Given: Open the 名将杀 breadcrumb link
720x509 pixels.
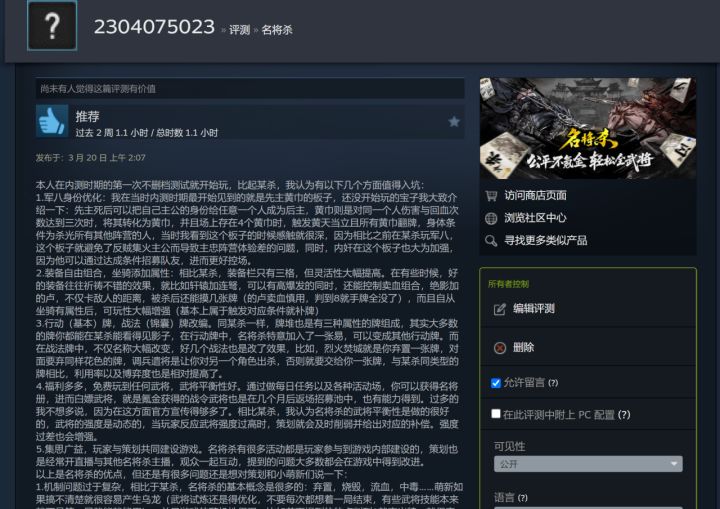Looking at the screenshot, I should click(x=277, y=30).
